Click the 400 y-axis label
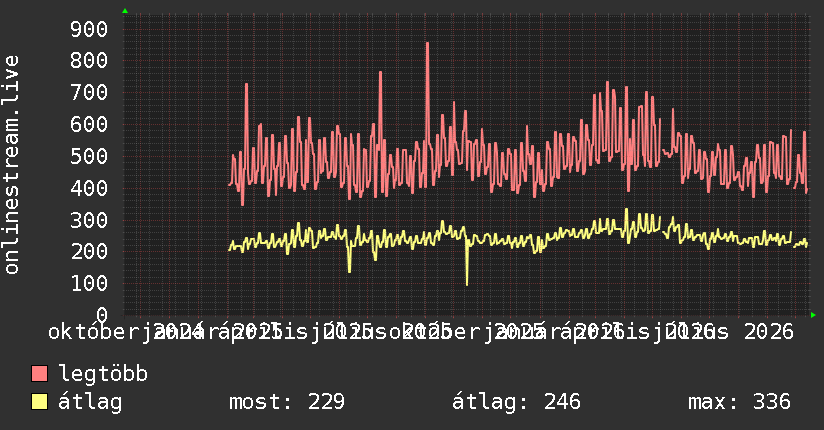This screenshot has height=430, width=824. (x=89, y=188)
